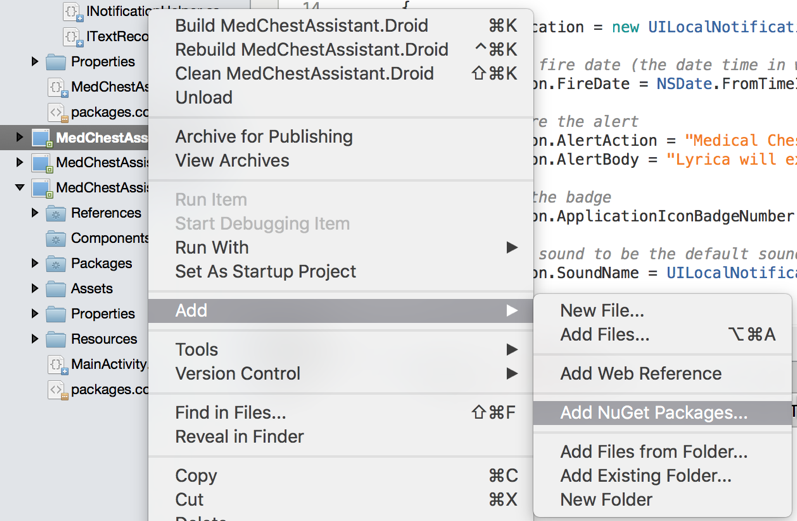Click the References folder icon

click(x=56, y=213)
